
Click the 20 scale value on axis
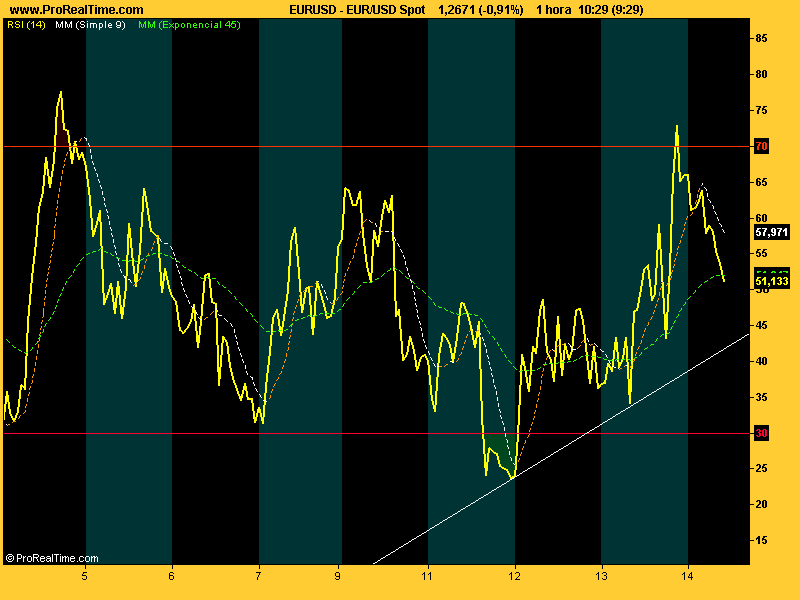tap(761, 504)
